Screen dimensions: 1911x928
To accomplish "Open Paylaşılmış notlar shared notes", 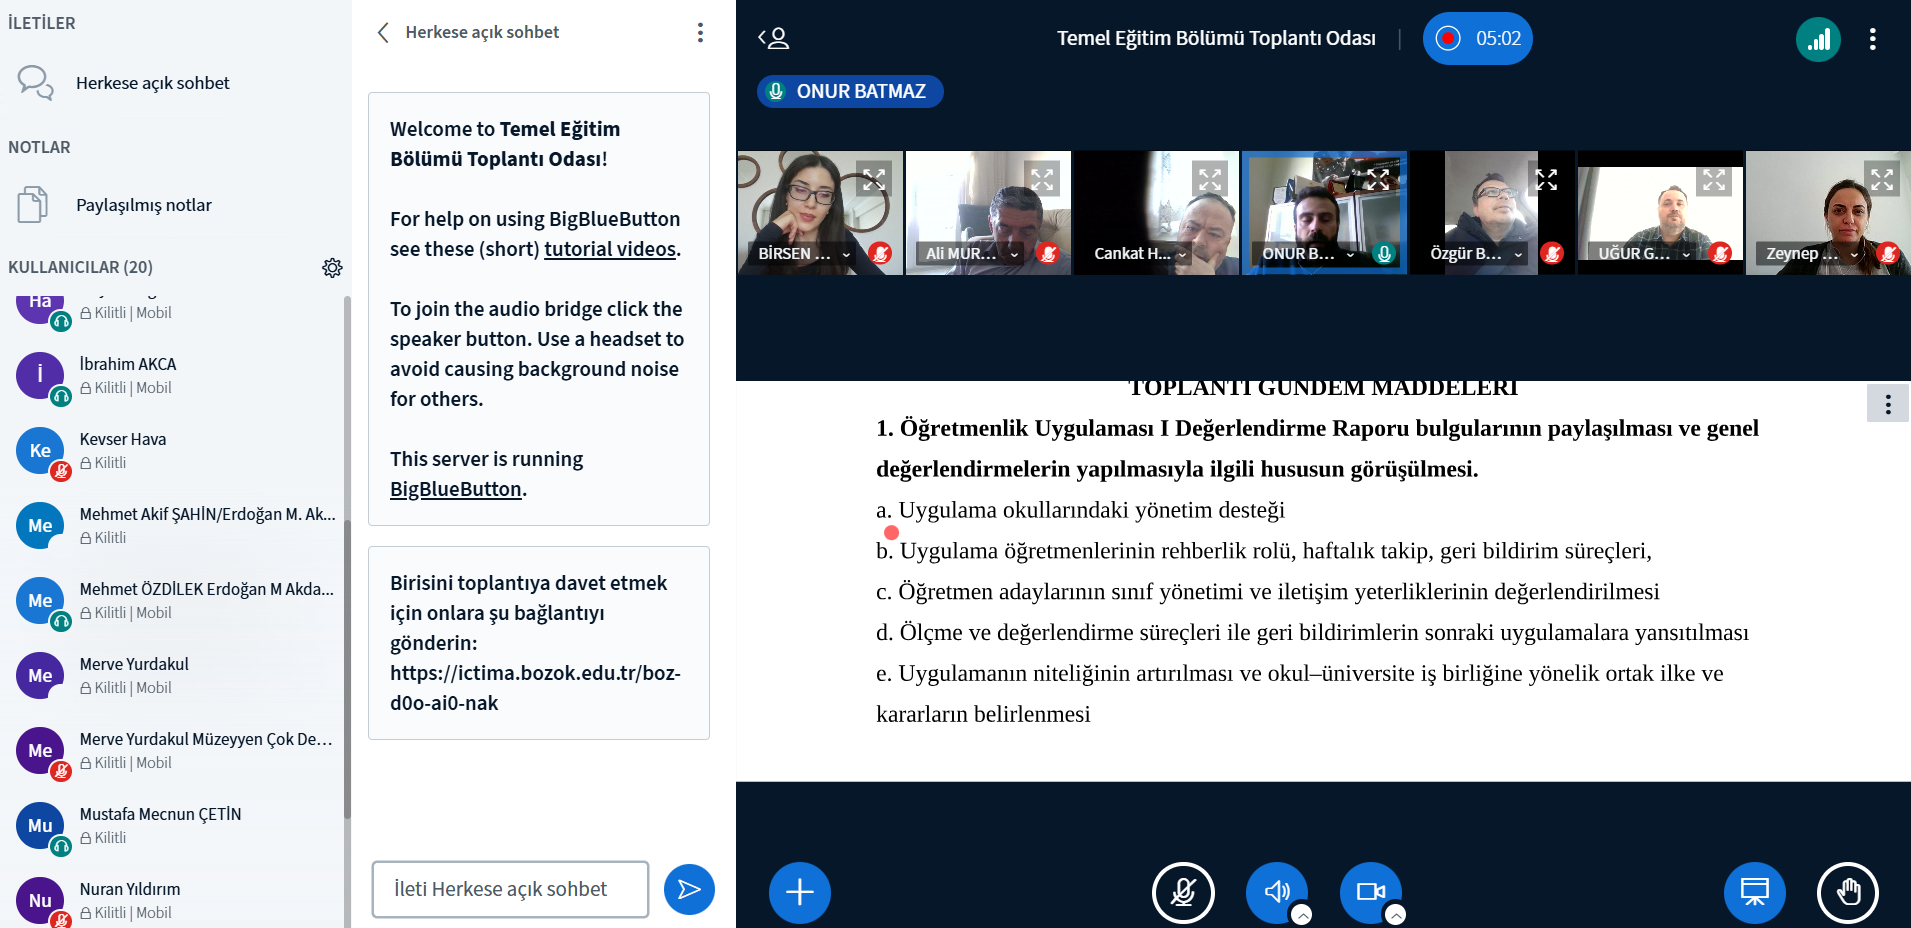I will (143, 205).
